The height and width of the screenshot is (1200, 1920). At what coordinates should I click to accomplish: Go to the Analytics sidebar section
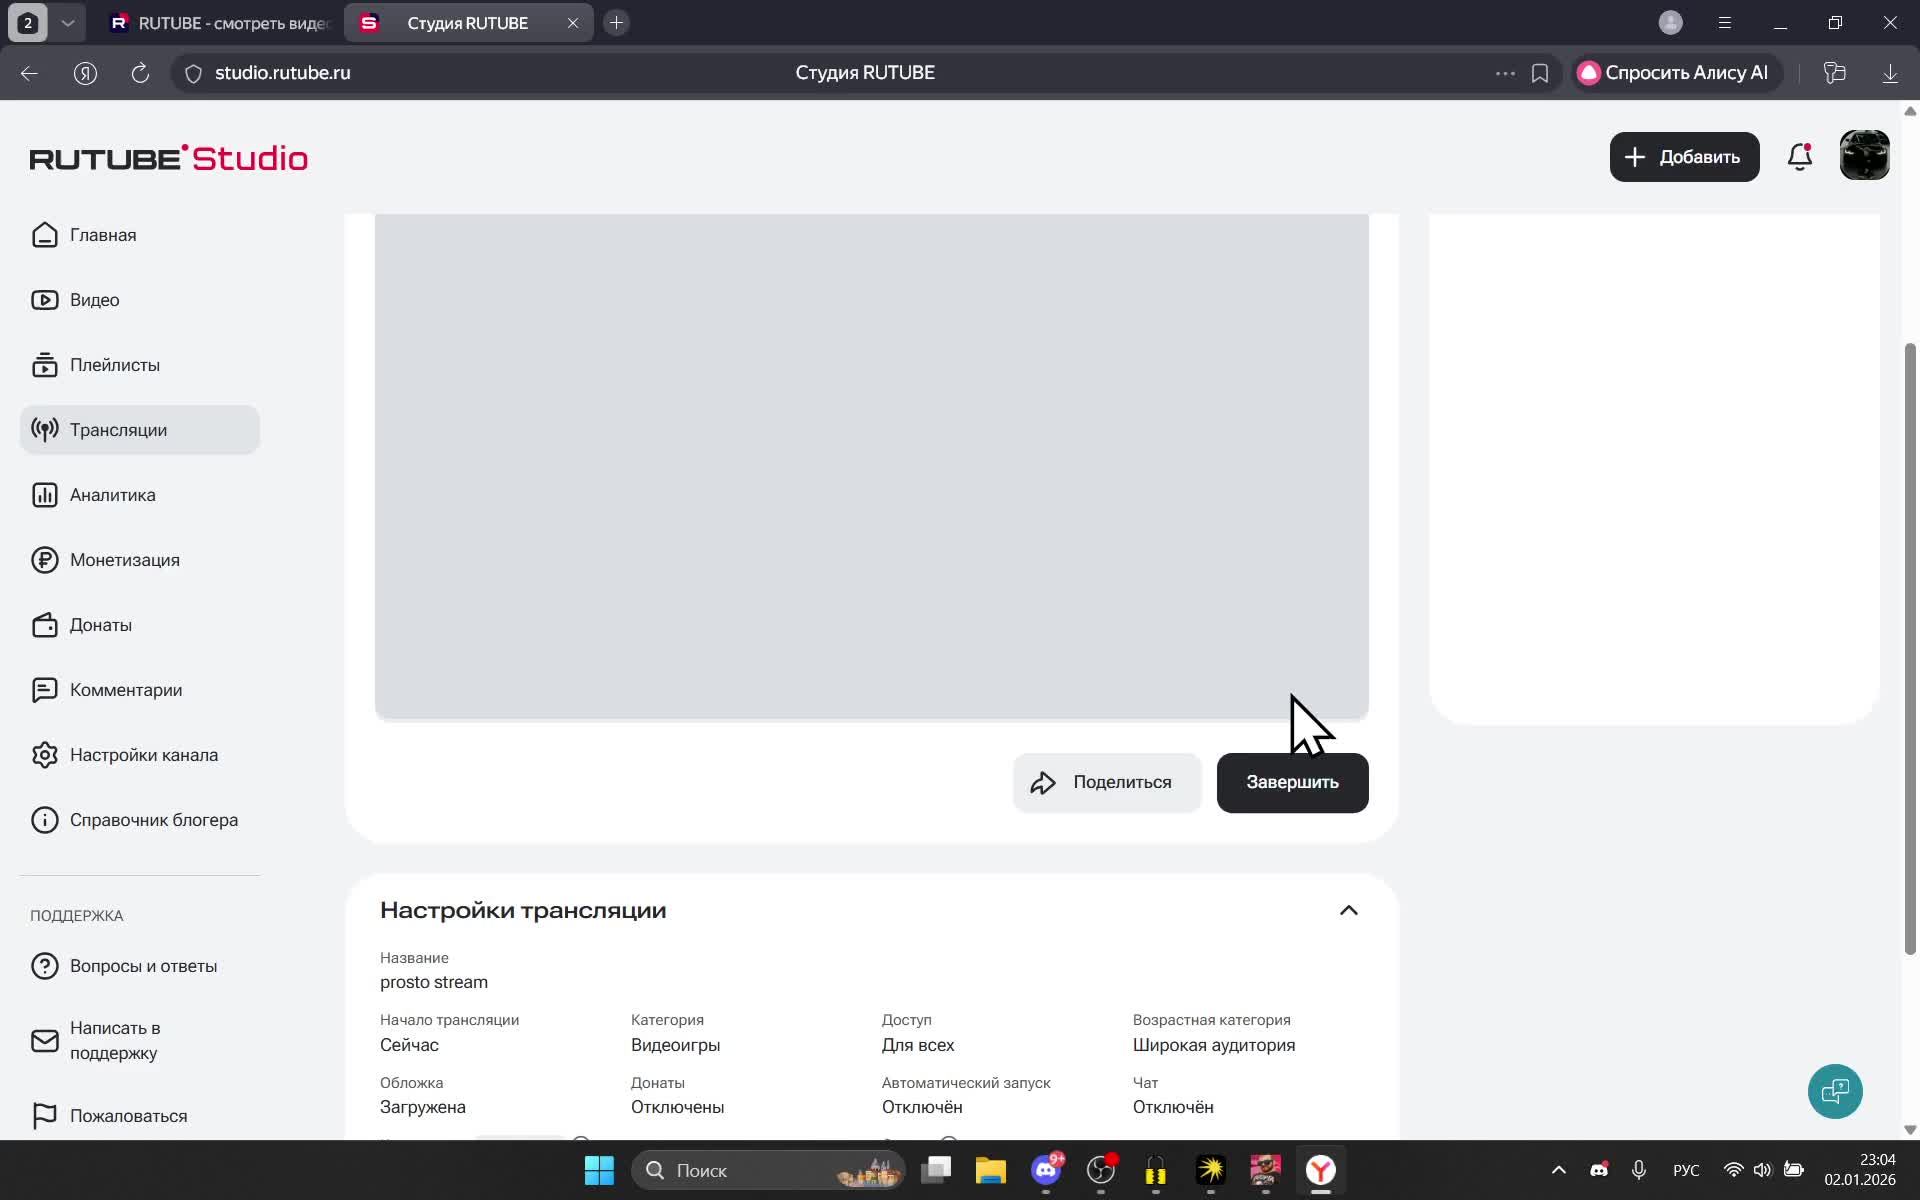[x=112, y=495]
